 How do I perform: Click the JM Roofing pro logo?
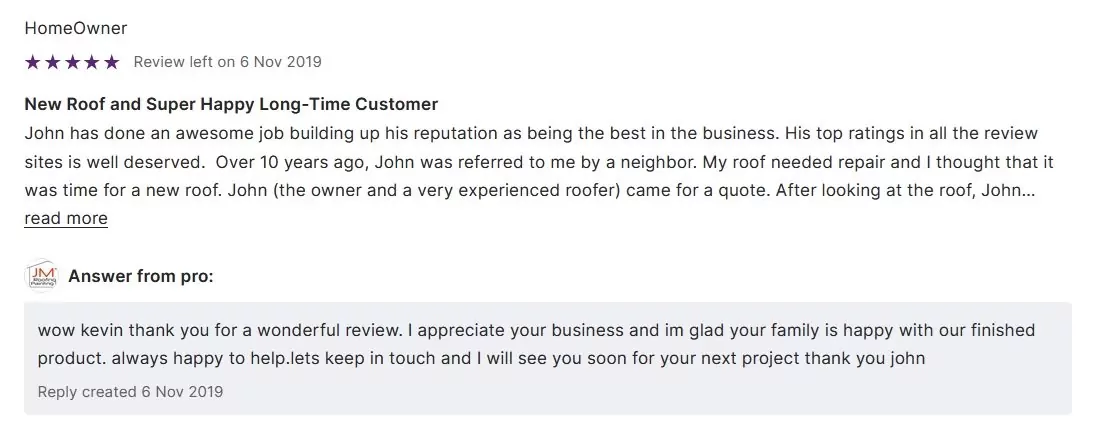42,276
